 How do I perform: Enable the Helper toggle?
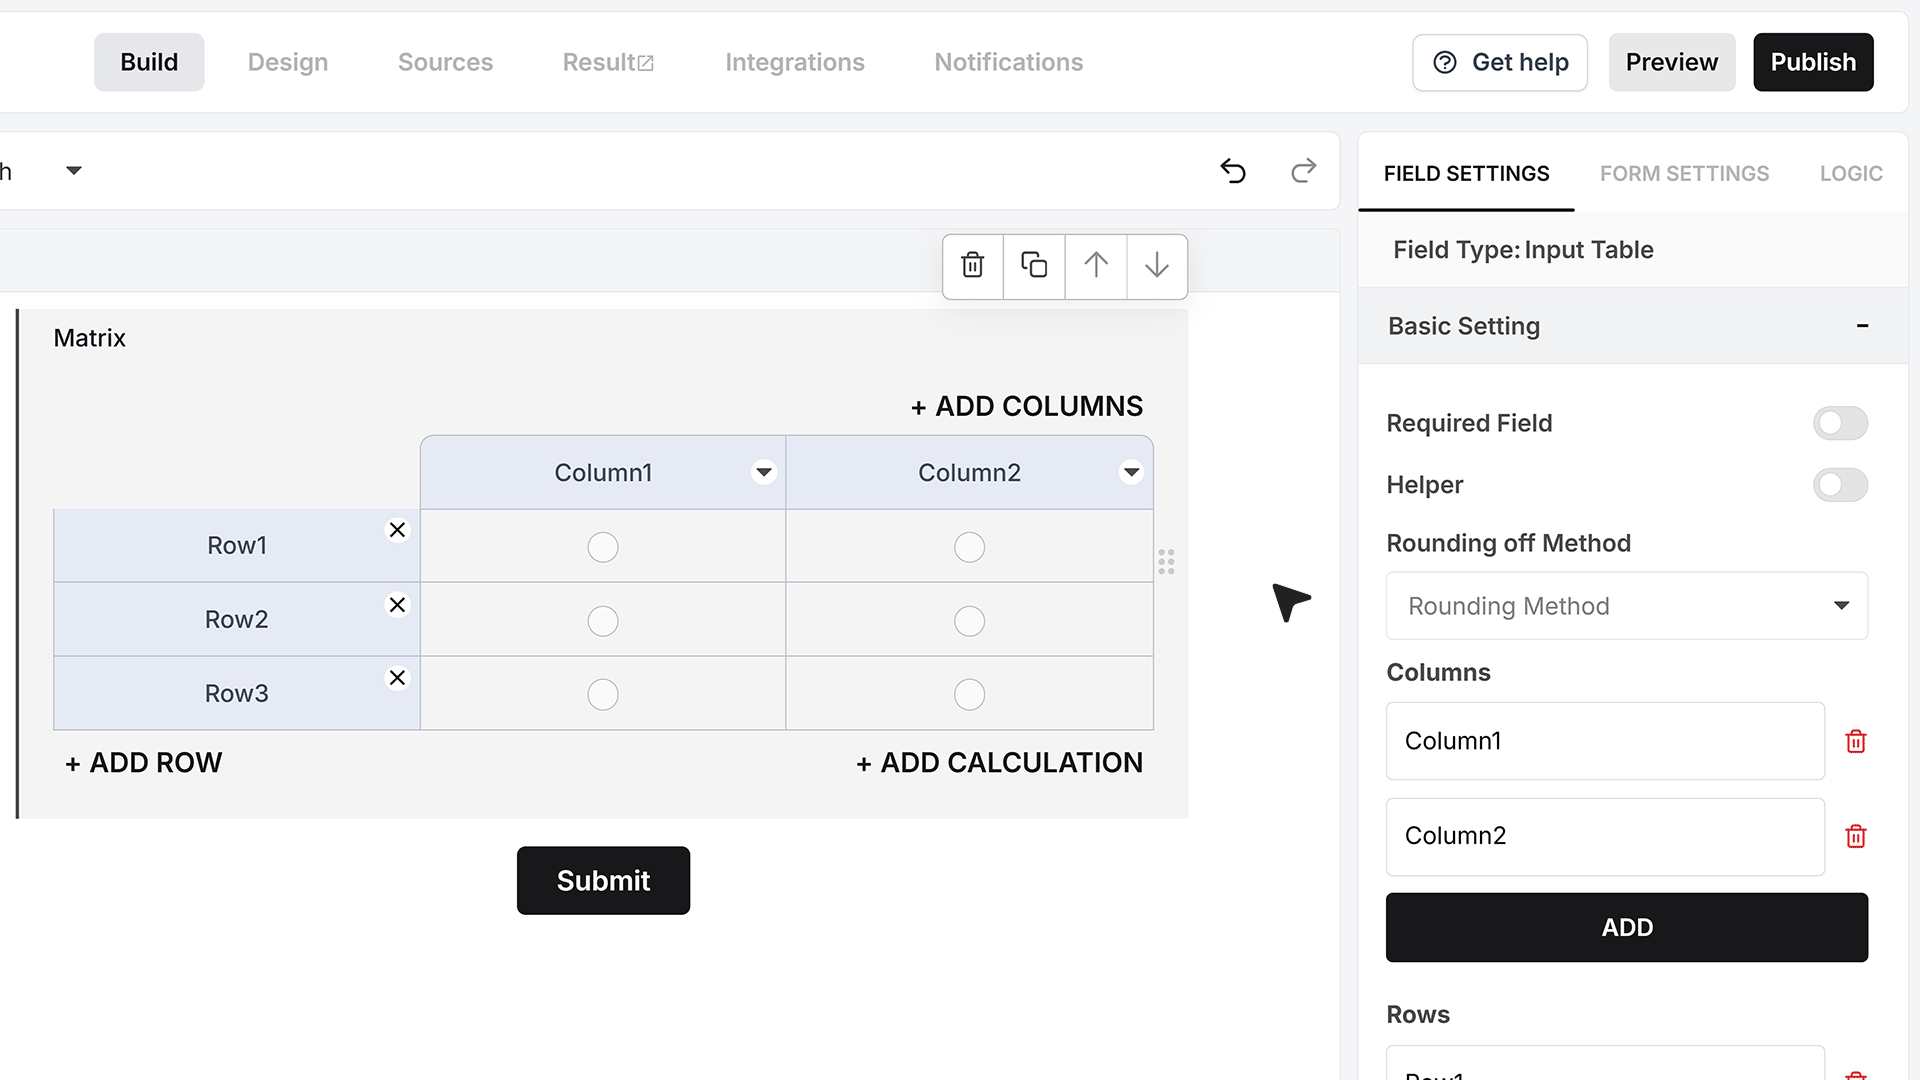click(1840, 485)
